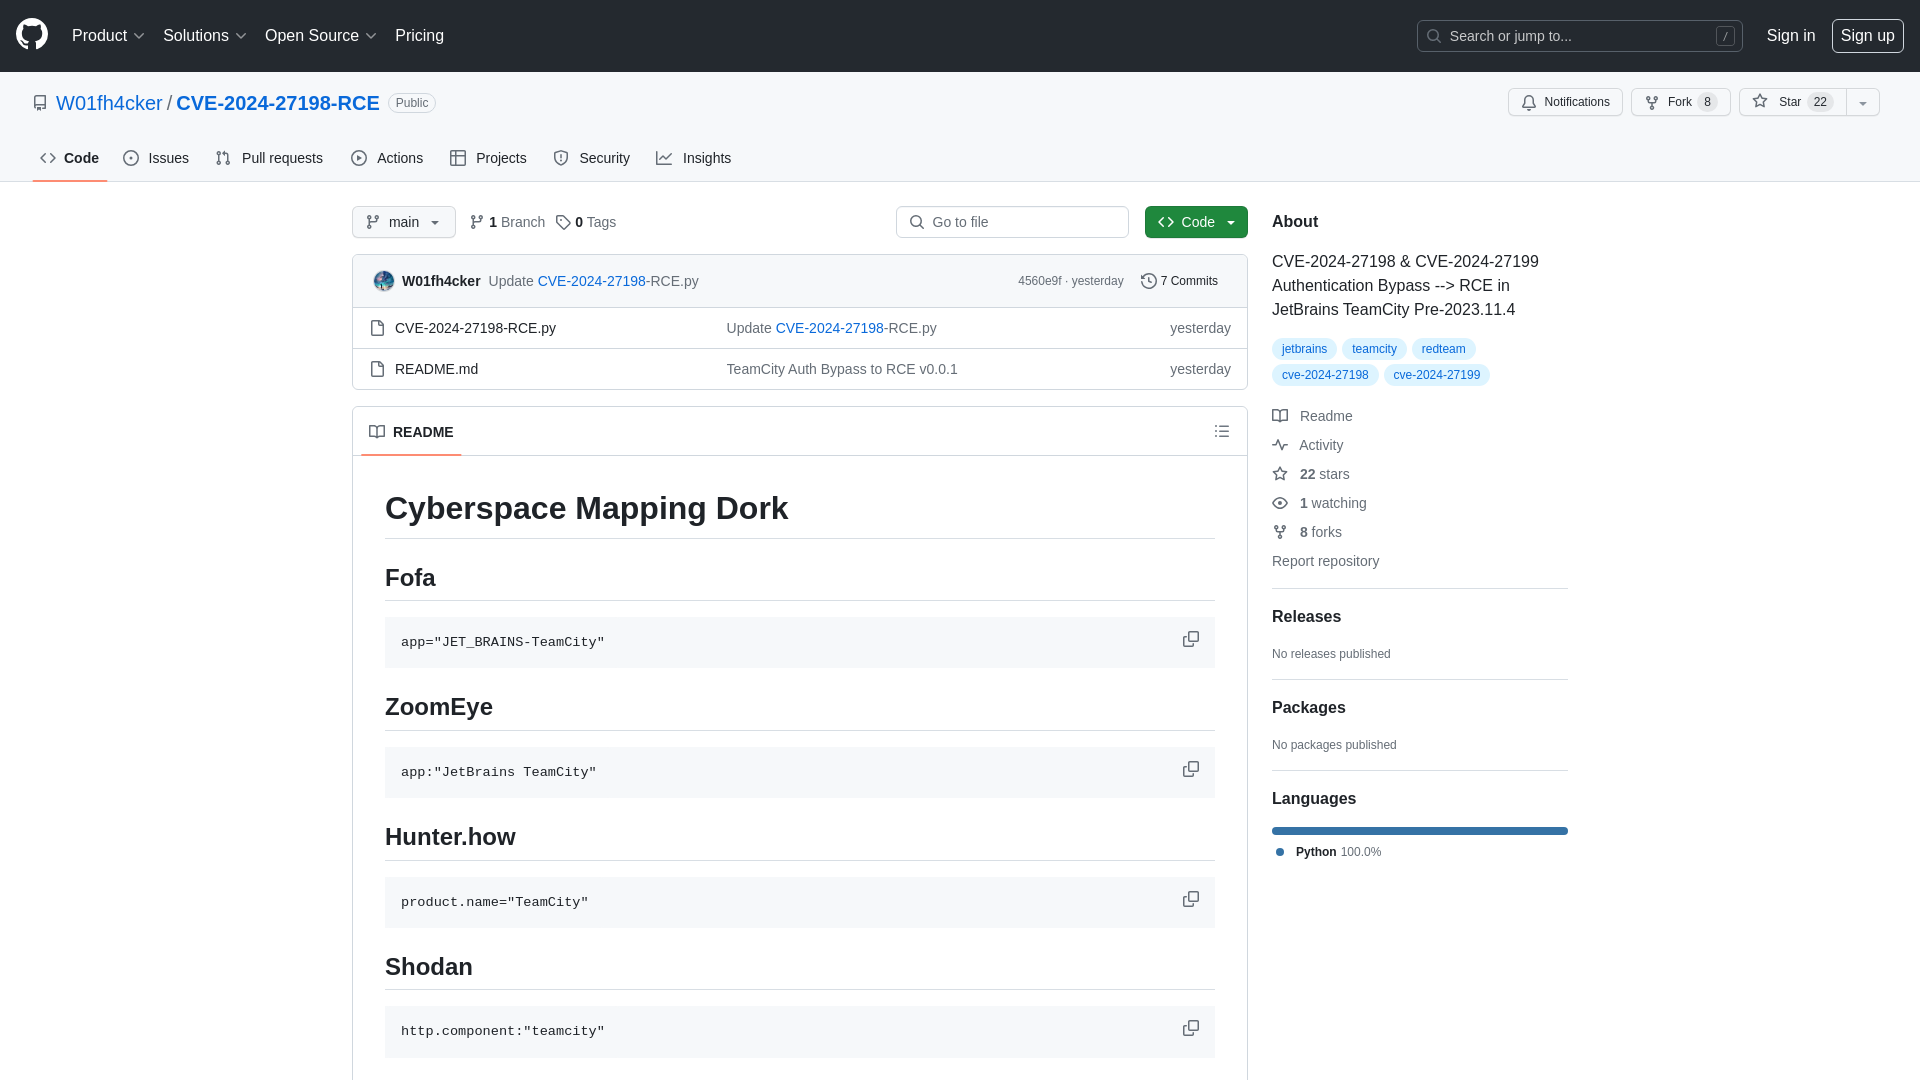
Task: Switch to the Code tab
Action: (x=69, y=158)
